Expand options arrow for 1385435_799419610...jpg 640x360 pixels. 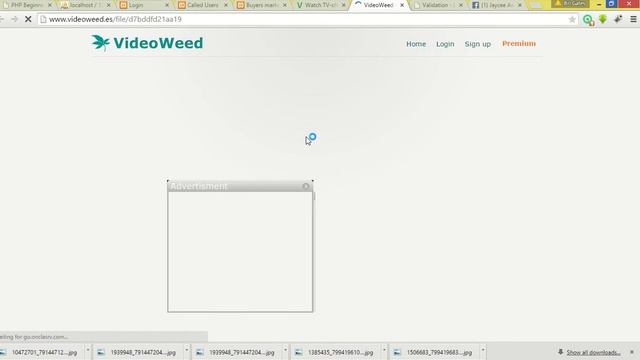pos(384,350)
